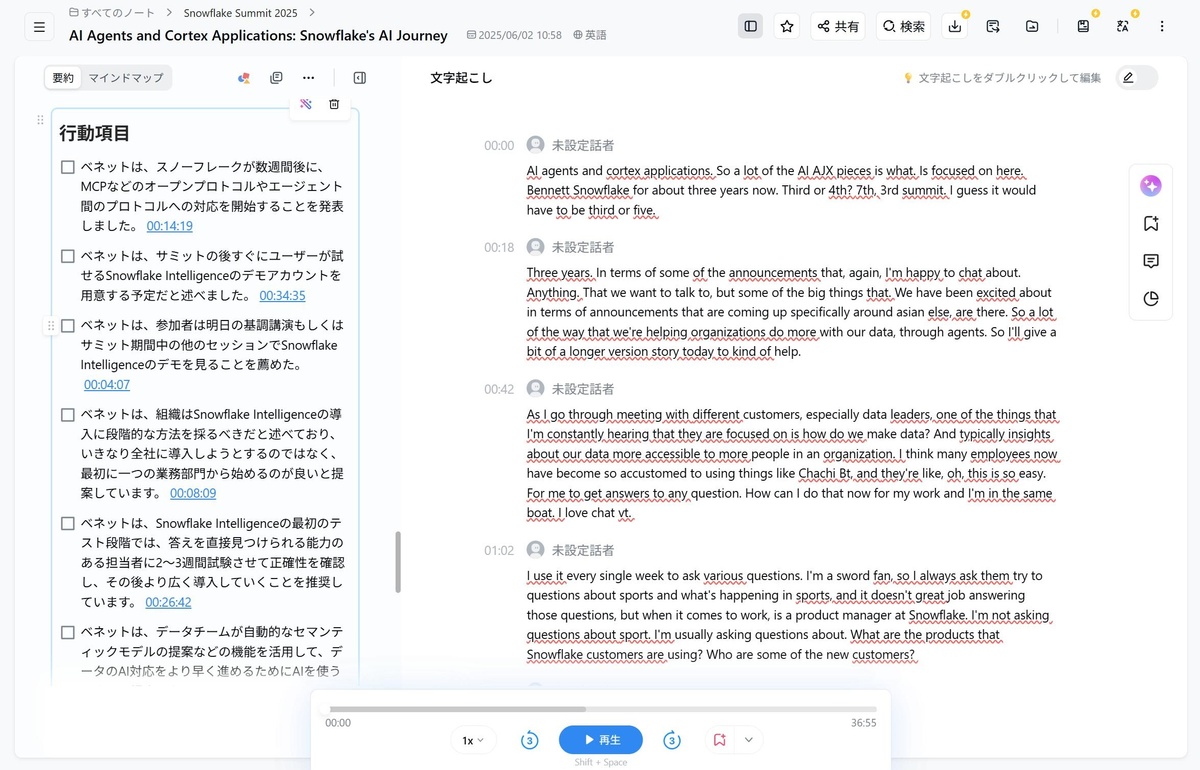
Task: Jump to timestamp 00:08:09
Action: pyautogui.click(x=193, y=493)
